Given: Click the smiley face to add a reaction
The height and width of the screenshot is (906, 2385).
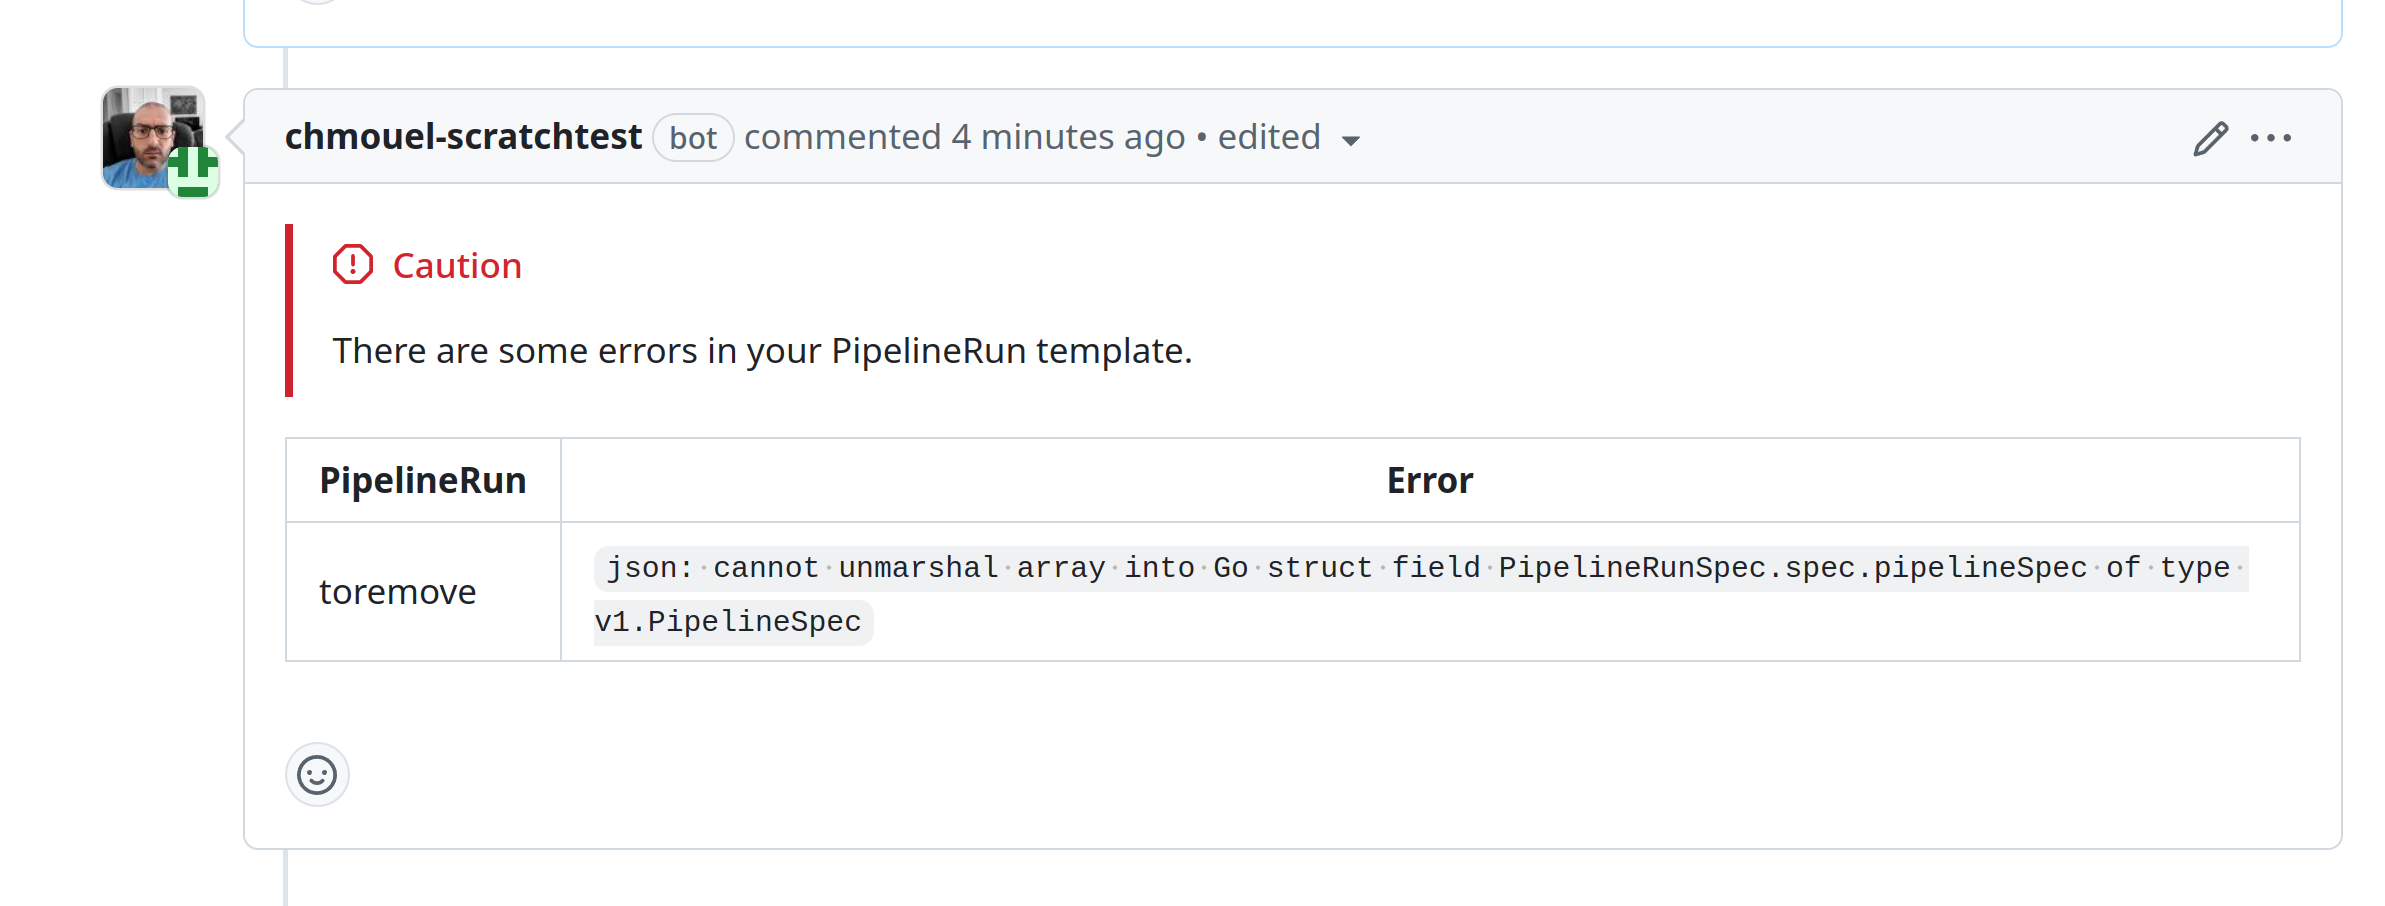Looking at the screenshot, I should tap(316, 774).
